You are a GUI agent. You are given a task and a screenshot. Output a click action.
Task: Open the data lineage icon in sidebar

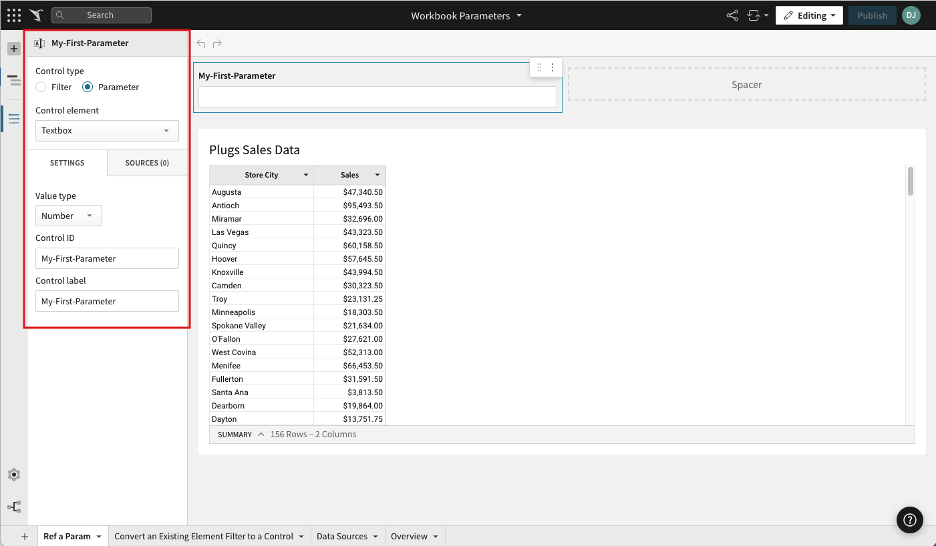(14, 507)
